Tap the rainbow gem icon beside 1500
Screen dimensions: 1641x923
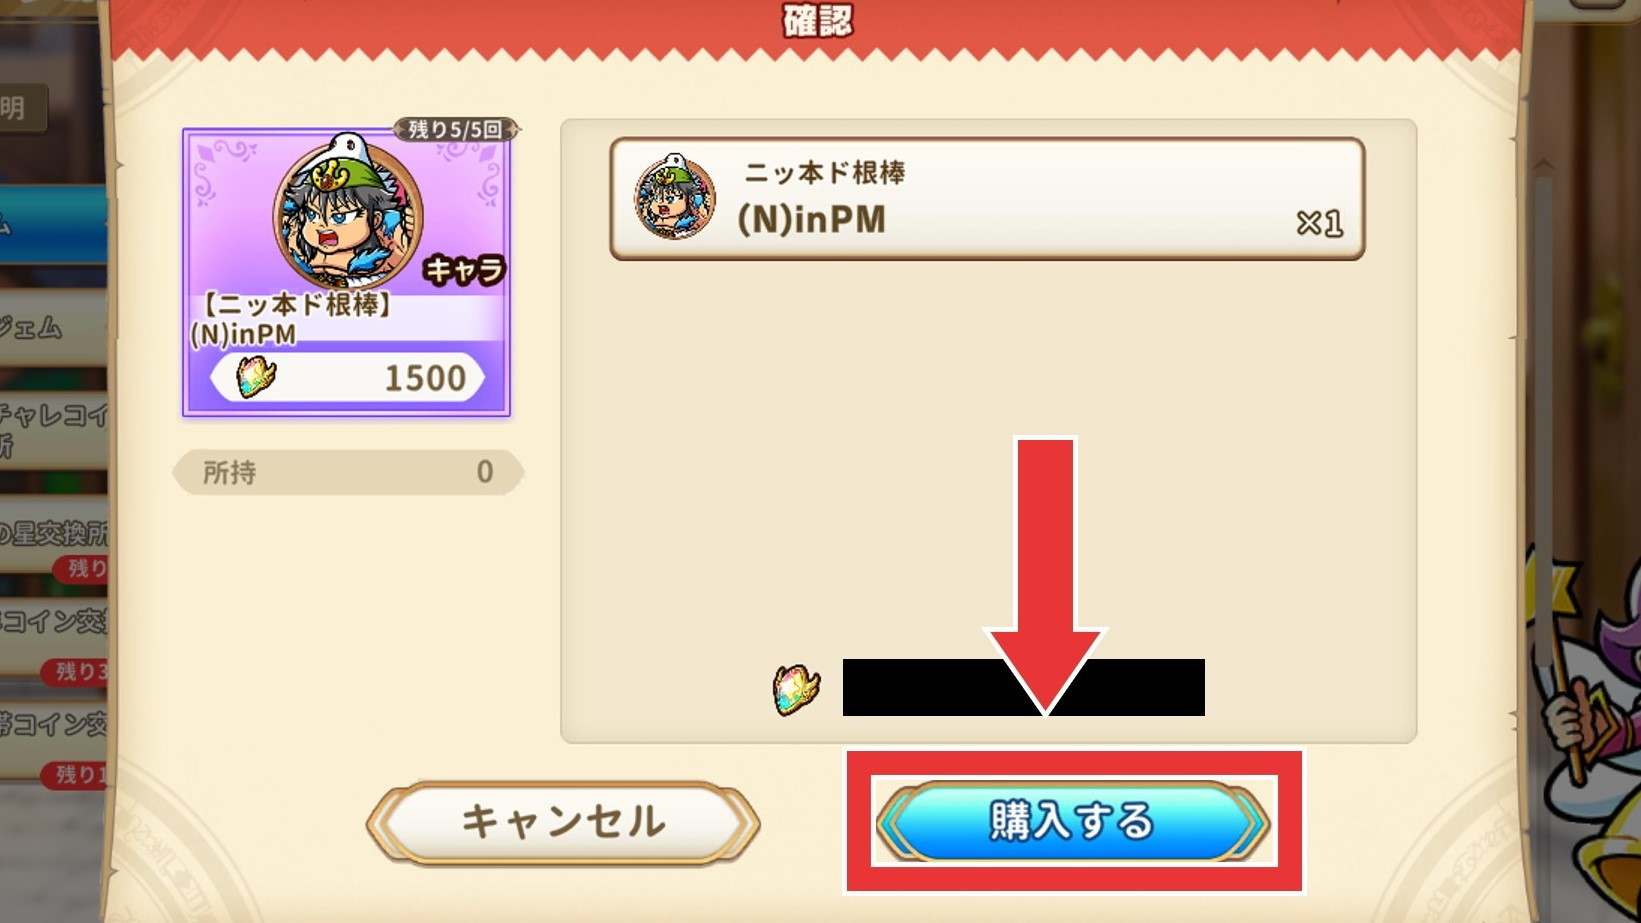[x=256, y=377]
